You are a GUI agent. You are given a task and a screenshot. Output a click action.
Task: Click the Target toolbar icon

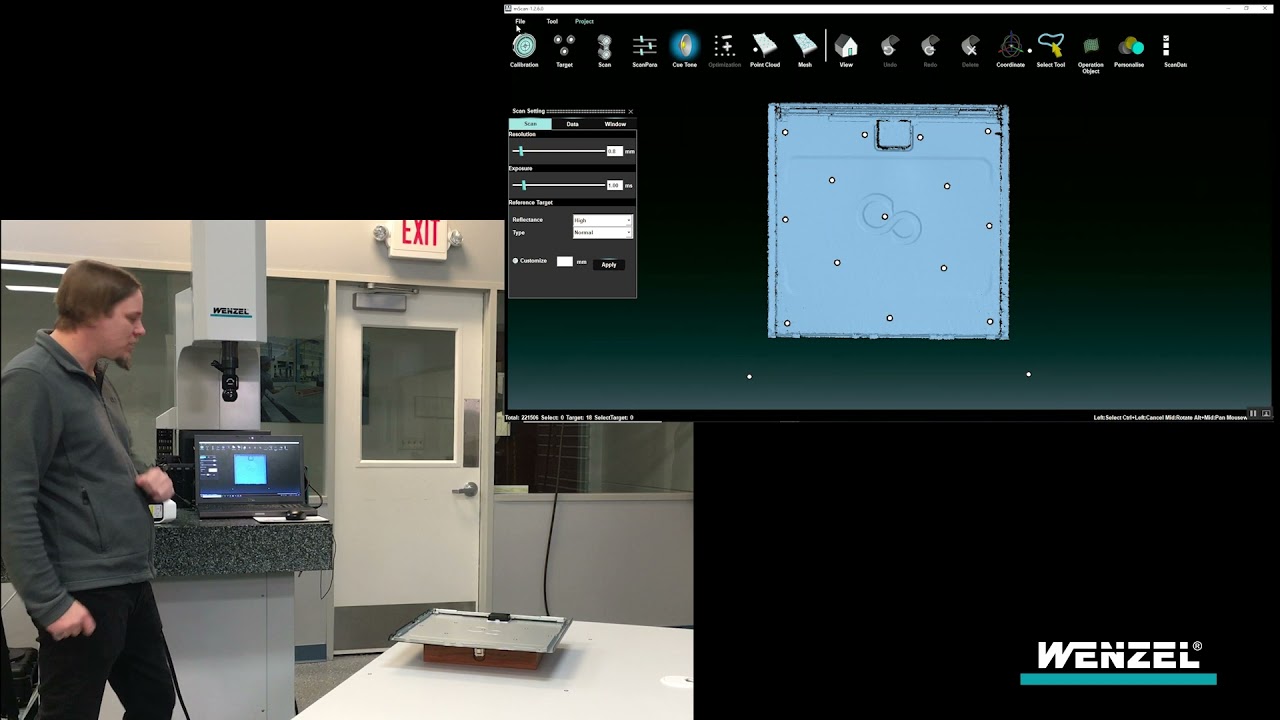click(564, 46)
